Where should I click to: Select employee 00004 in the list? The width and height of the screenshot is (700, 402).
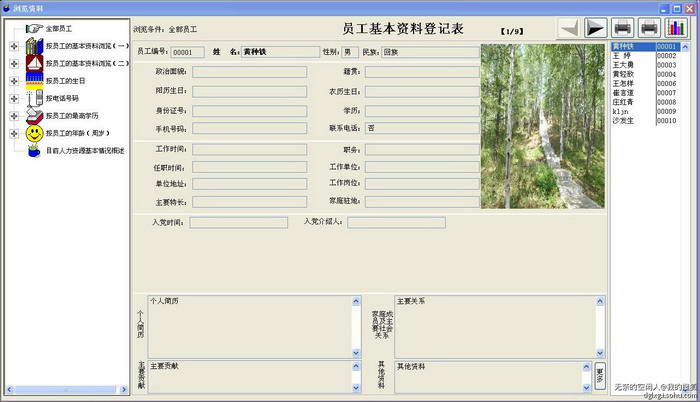[x=645, y=74]
